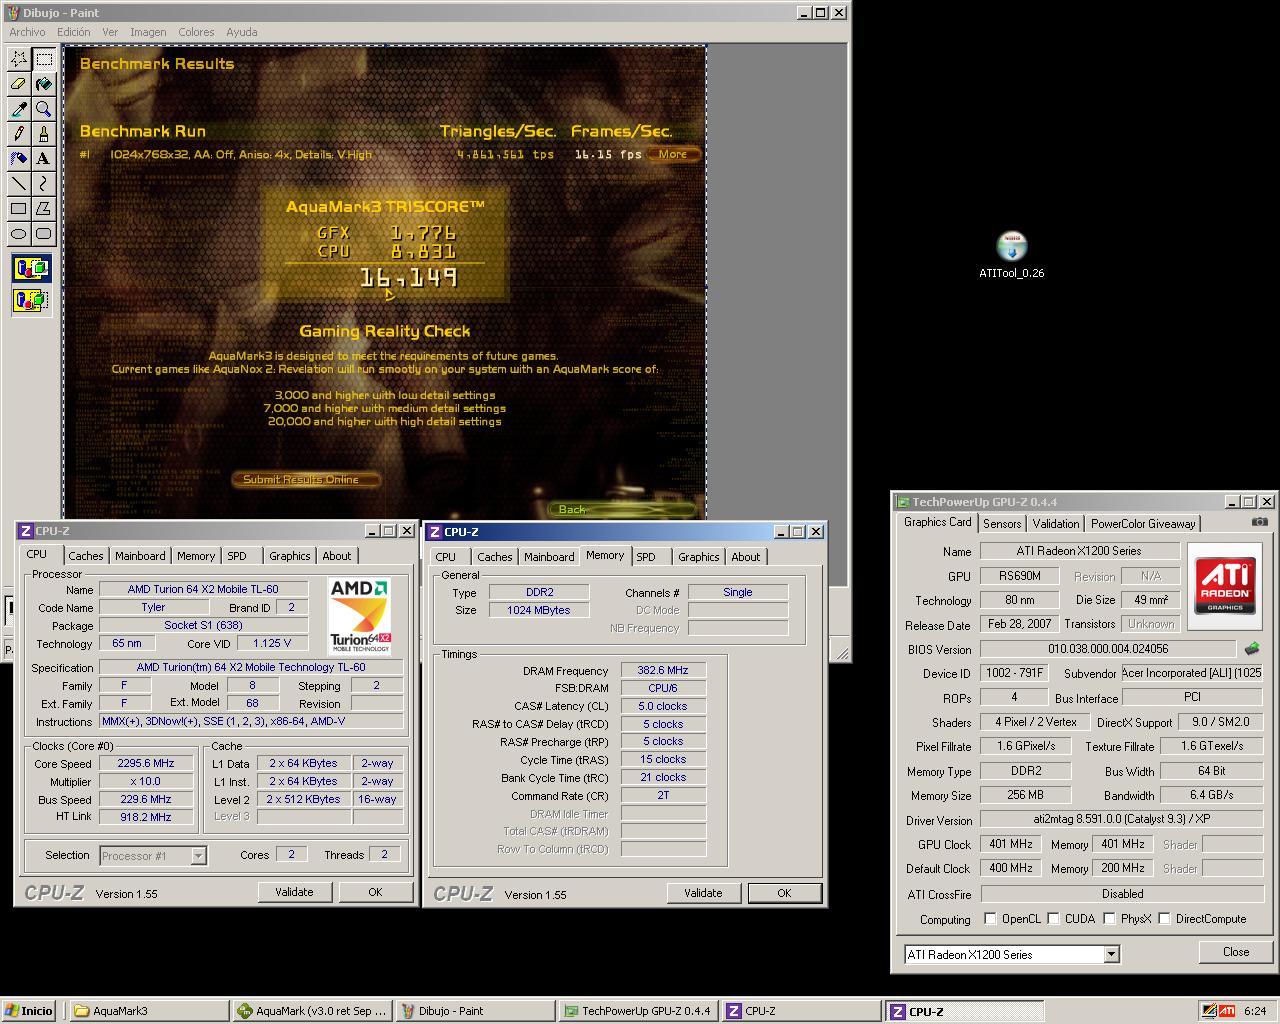Click the GPU-Z screenshot camera icon
Image resolution: width=1280 pixels, height=1024 pixels.
(1260, 522)
